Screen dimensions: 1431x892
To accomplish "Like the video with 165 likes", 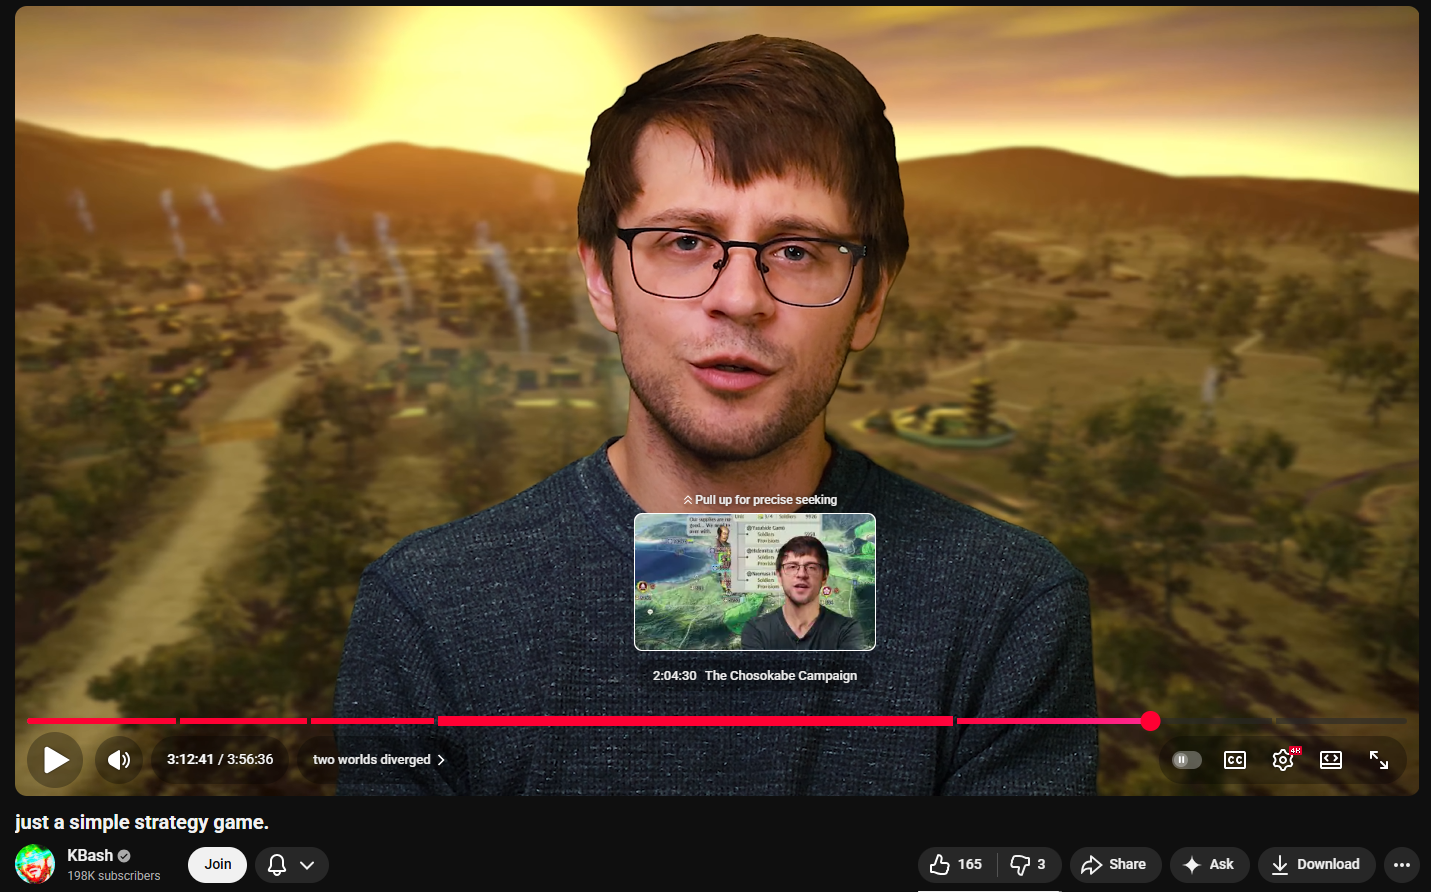I will click(x=957, y=865).
